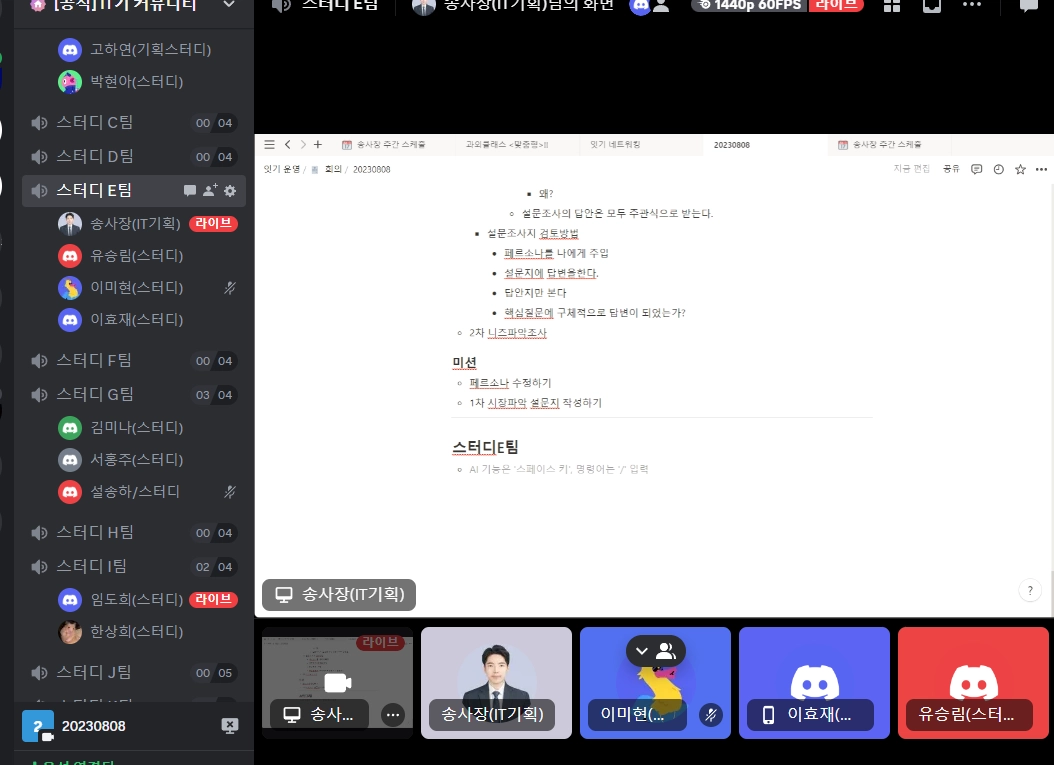Select user 이미현(스터디) in sidebar list
This screenshot has height=765, width=1054.
click(148, 288)
